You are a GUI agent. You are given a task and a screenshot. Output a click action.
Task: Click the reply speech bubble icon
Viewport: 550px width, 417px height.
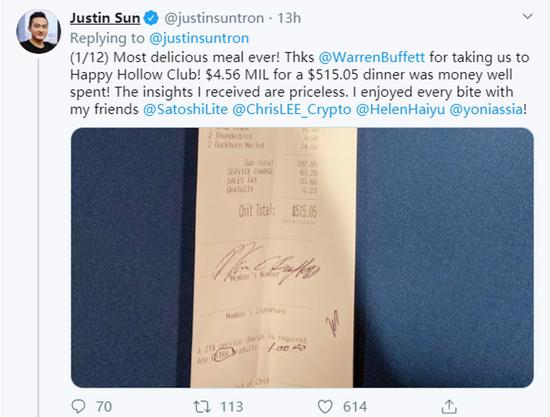coord(78,406)
